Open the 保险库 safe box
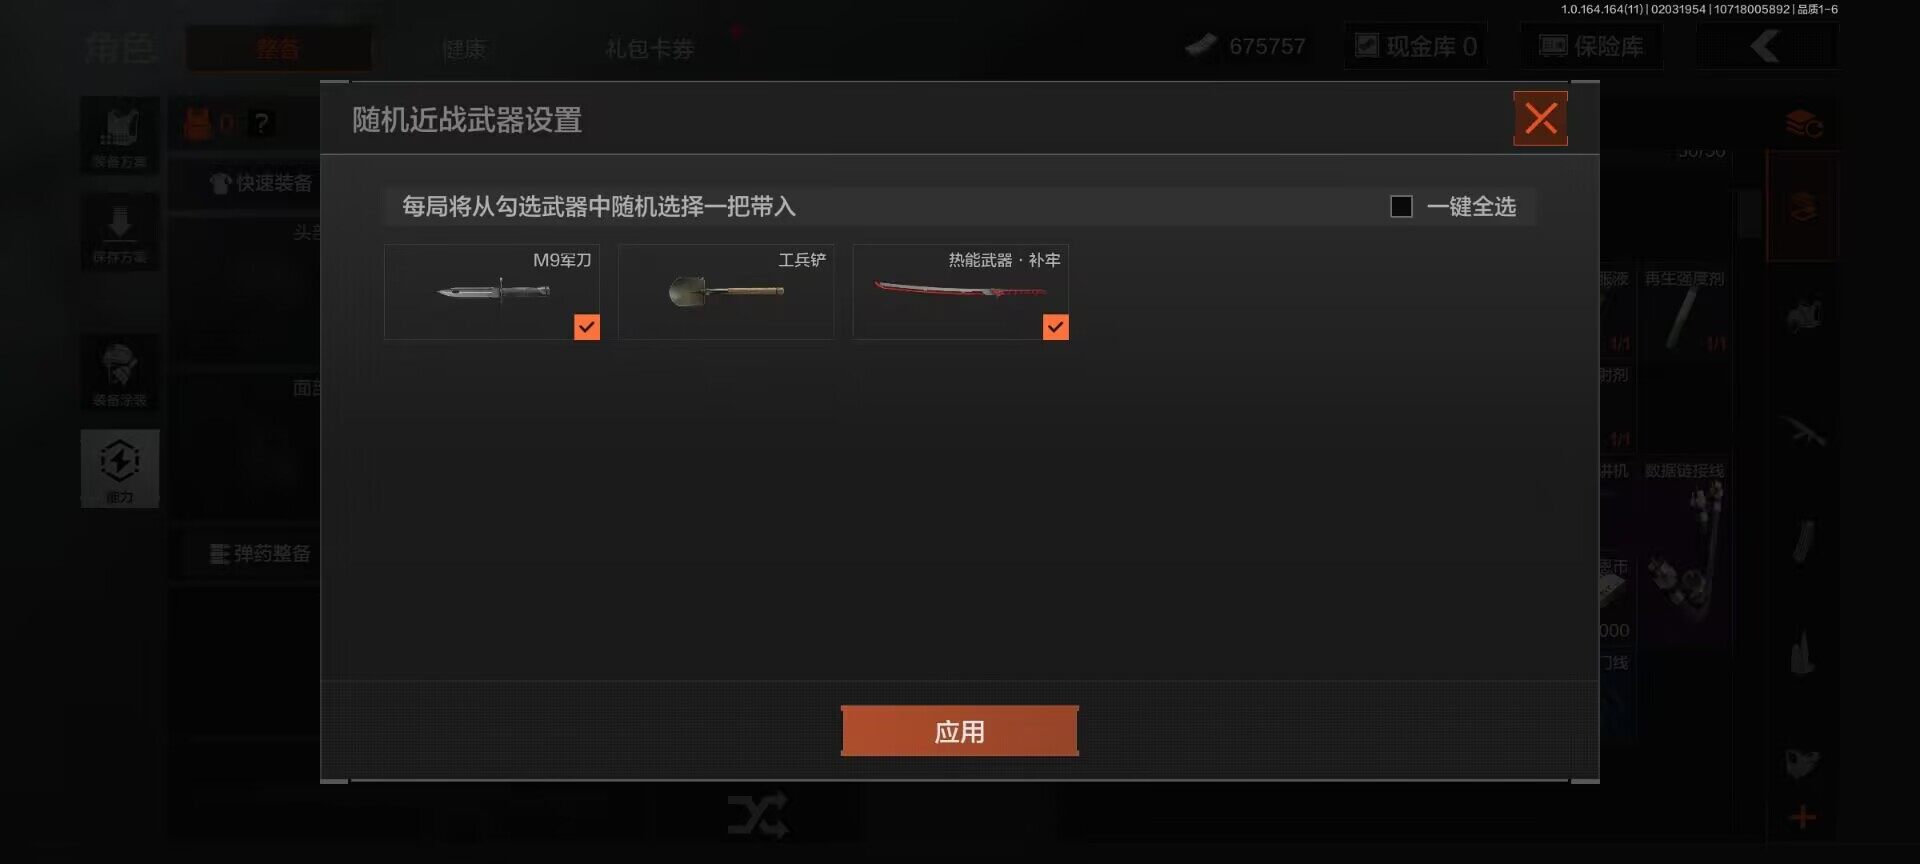 pos(1591,46)
